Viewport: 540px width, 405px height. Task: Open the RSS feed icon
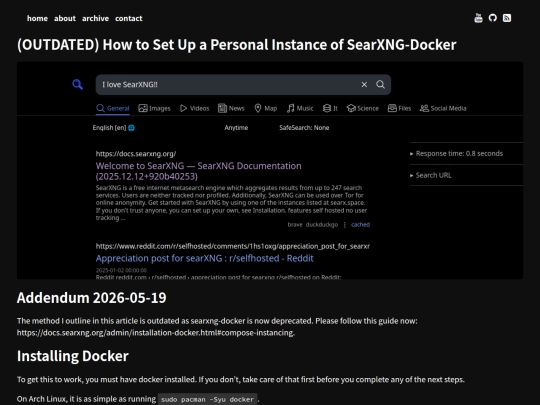point(507,18)
